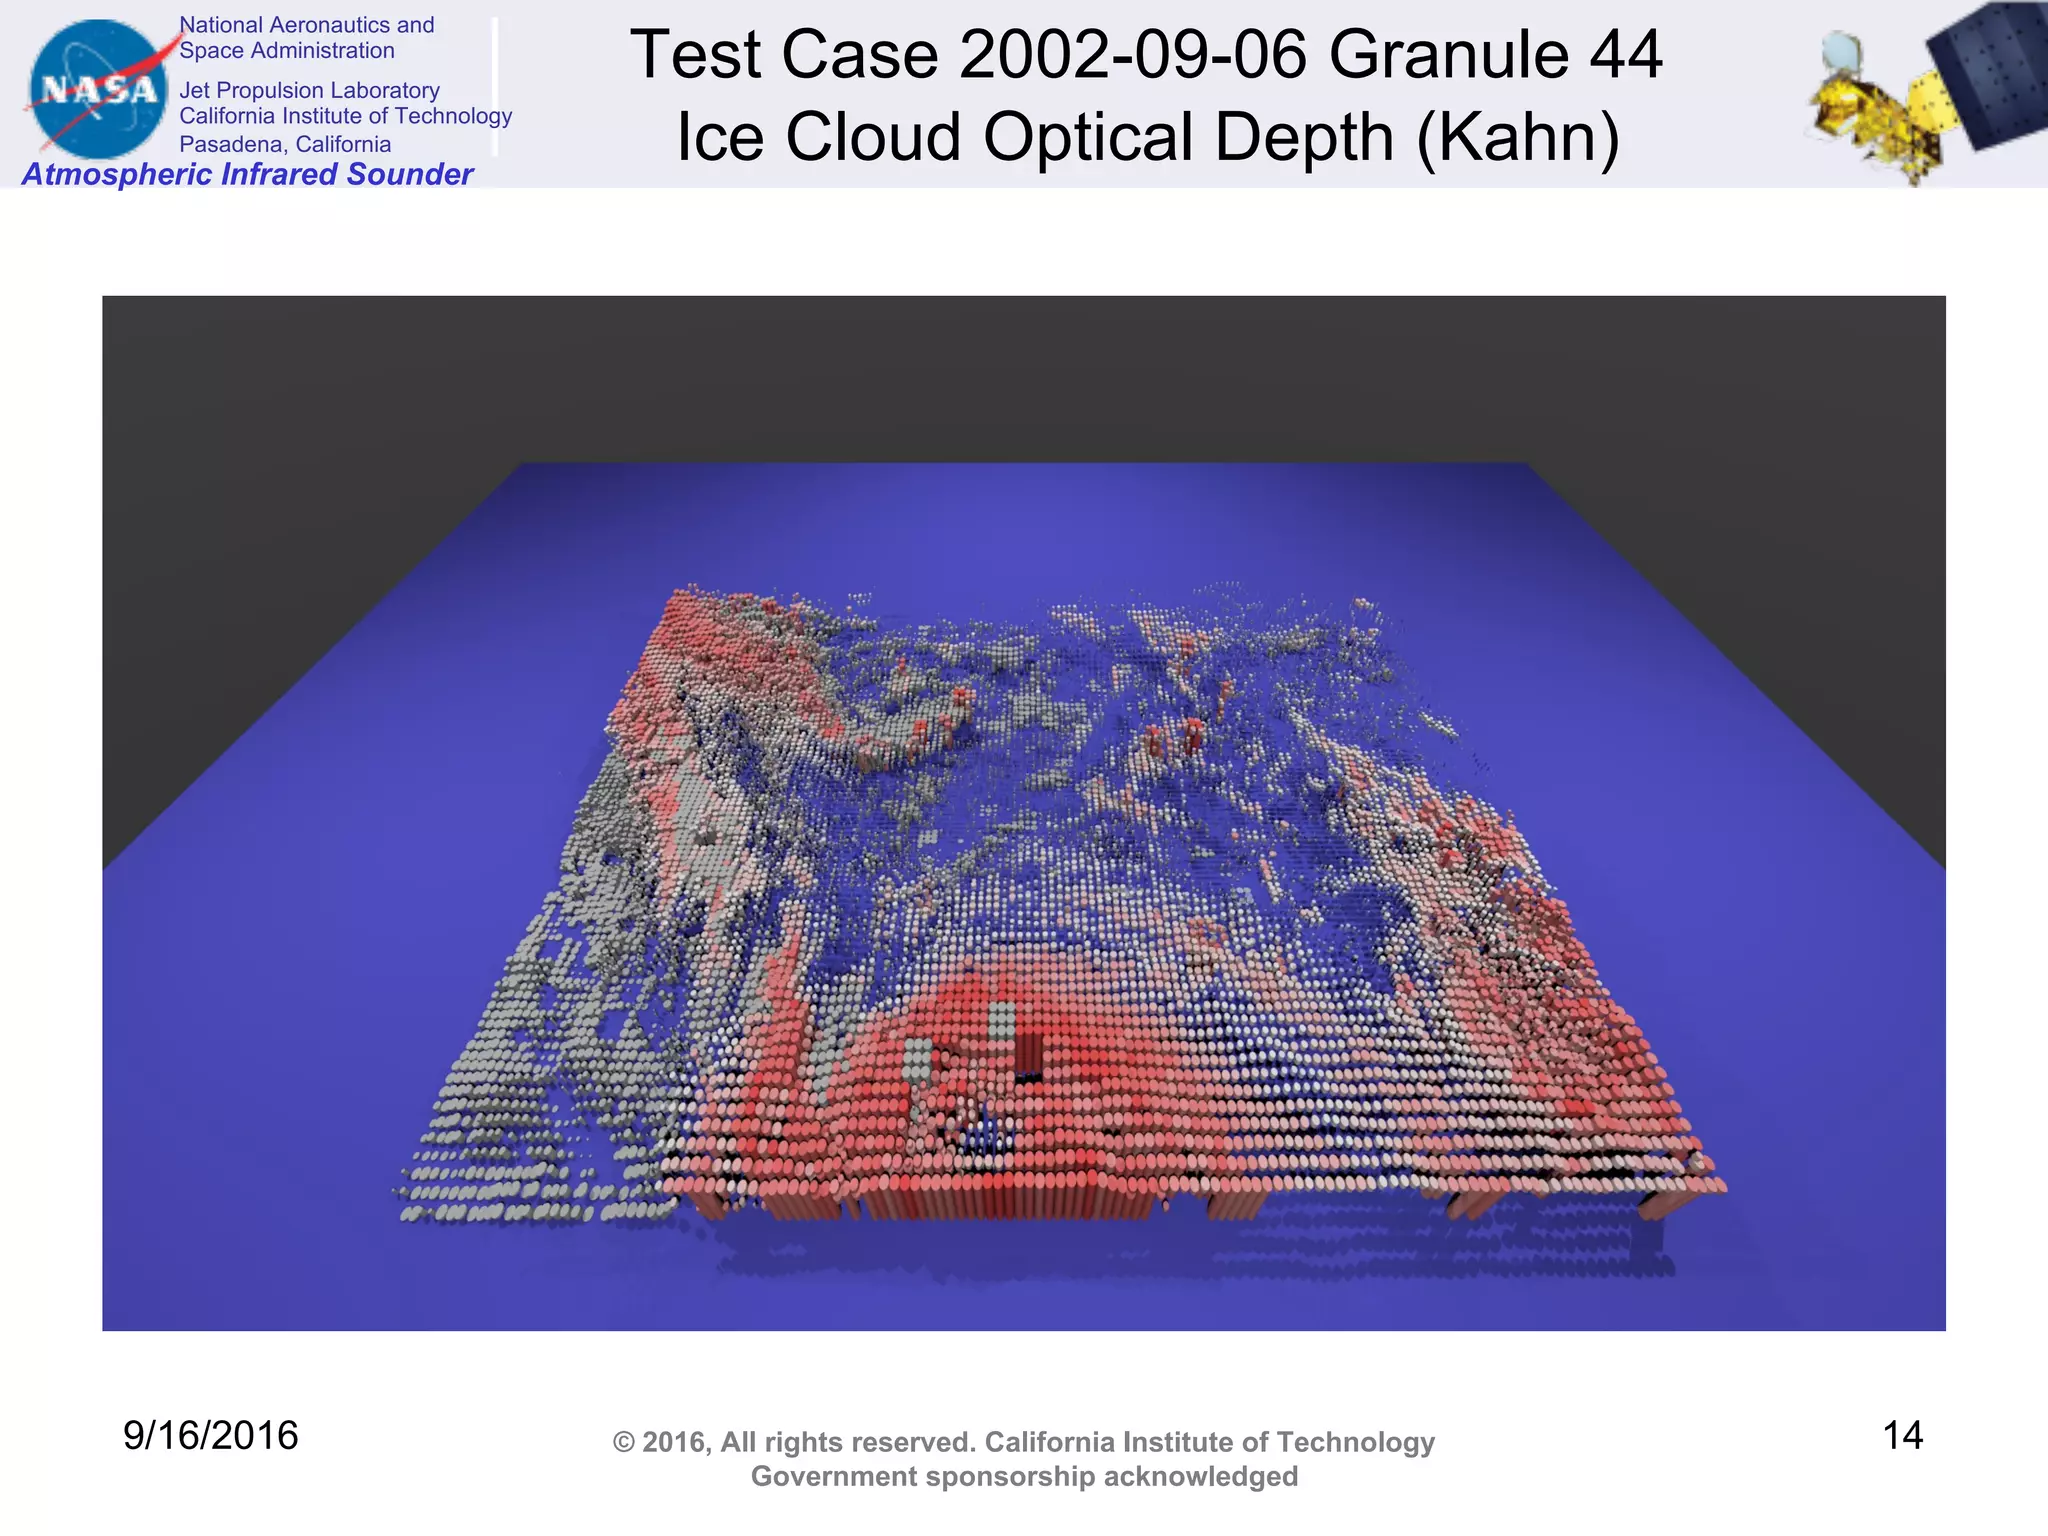Click the slide title "Test Case 2002-09-06 Granule 44"
This screenshot has height=1536, width=2048.
point(1146,54)
